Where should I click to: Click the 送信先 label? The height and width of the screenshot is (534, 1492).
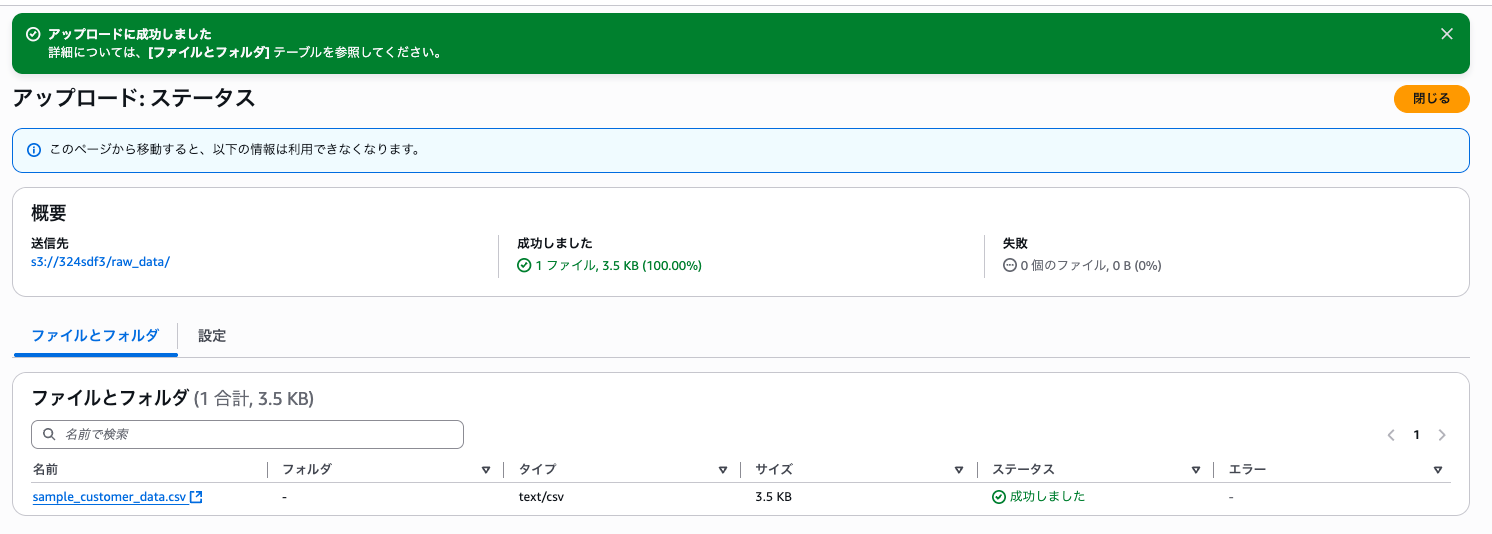tap(50, 243)
